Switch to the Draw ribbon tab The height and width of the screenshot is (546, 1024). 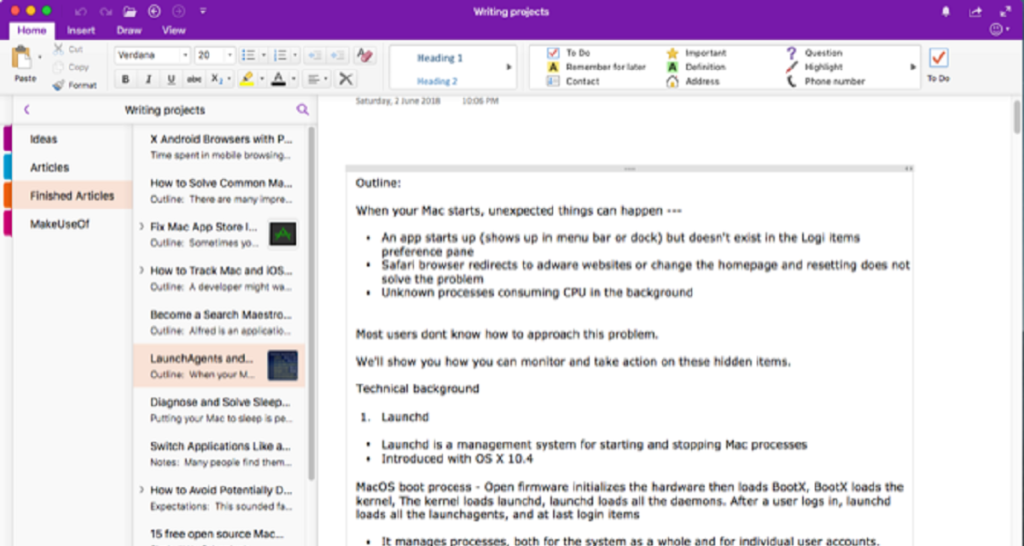pos(129,30)
